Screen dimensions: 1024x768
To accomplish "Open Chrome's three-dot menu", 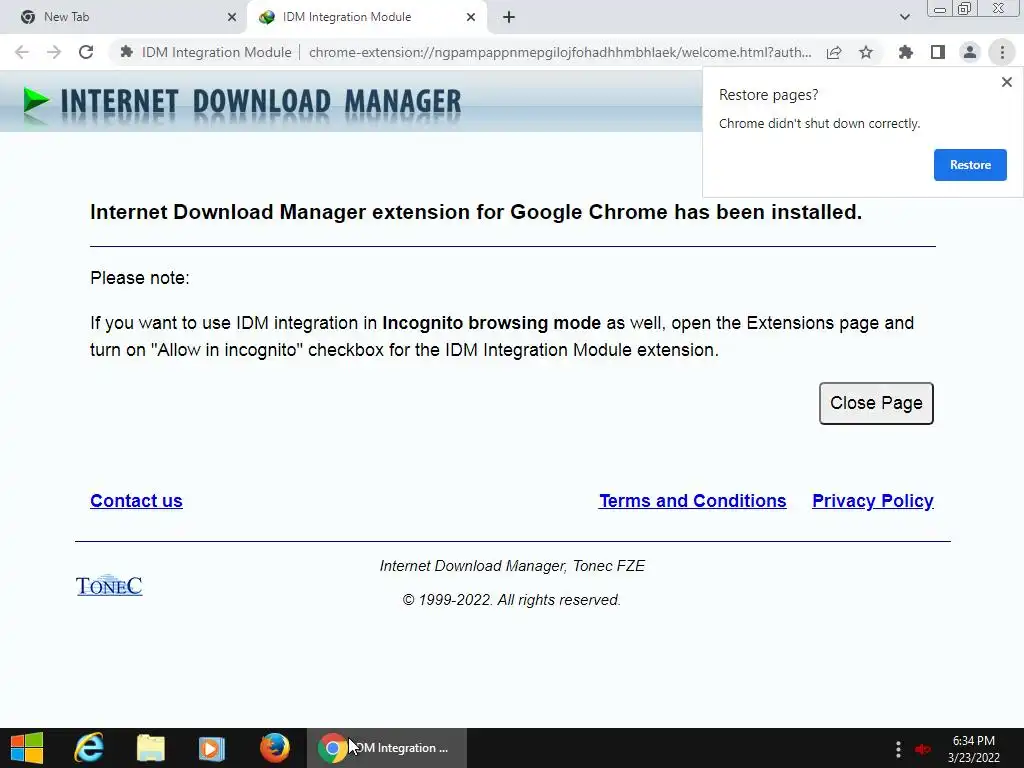I will (x=1002, y=52).
